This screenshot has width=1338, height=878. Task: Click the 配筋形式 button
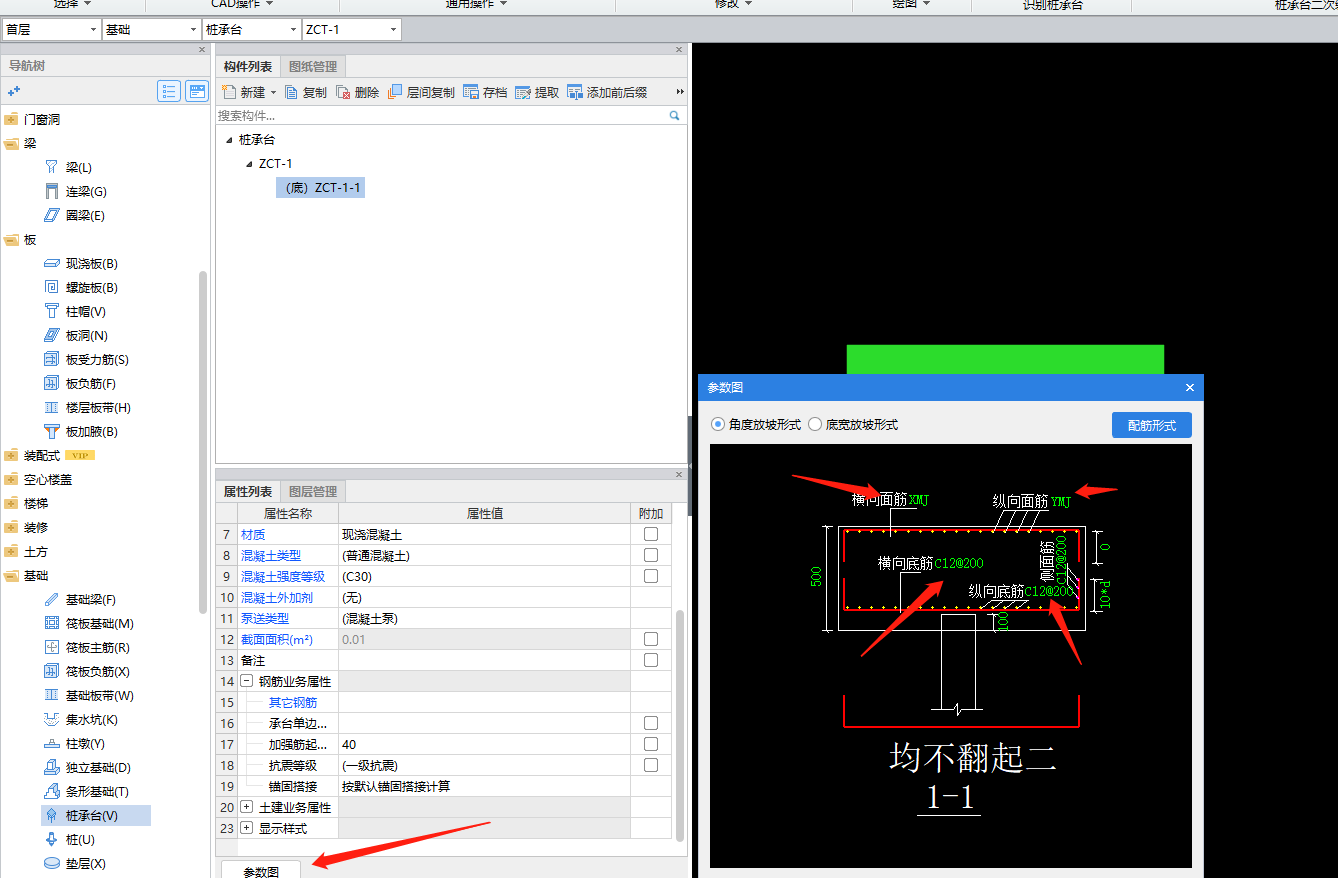coord(1152,425)
